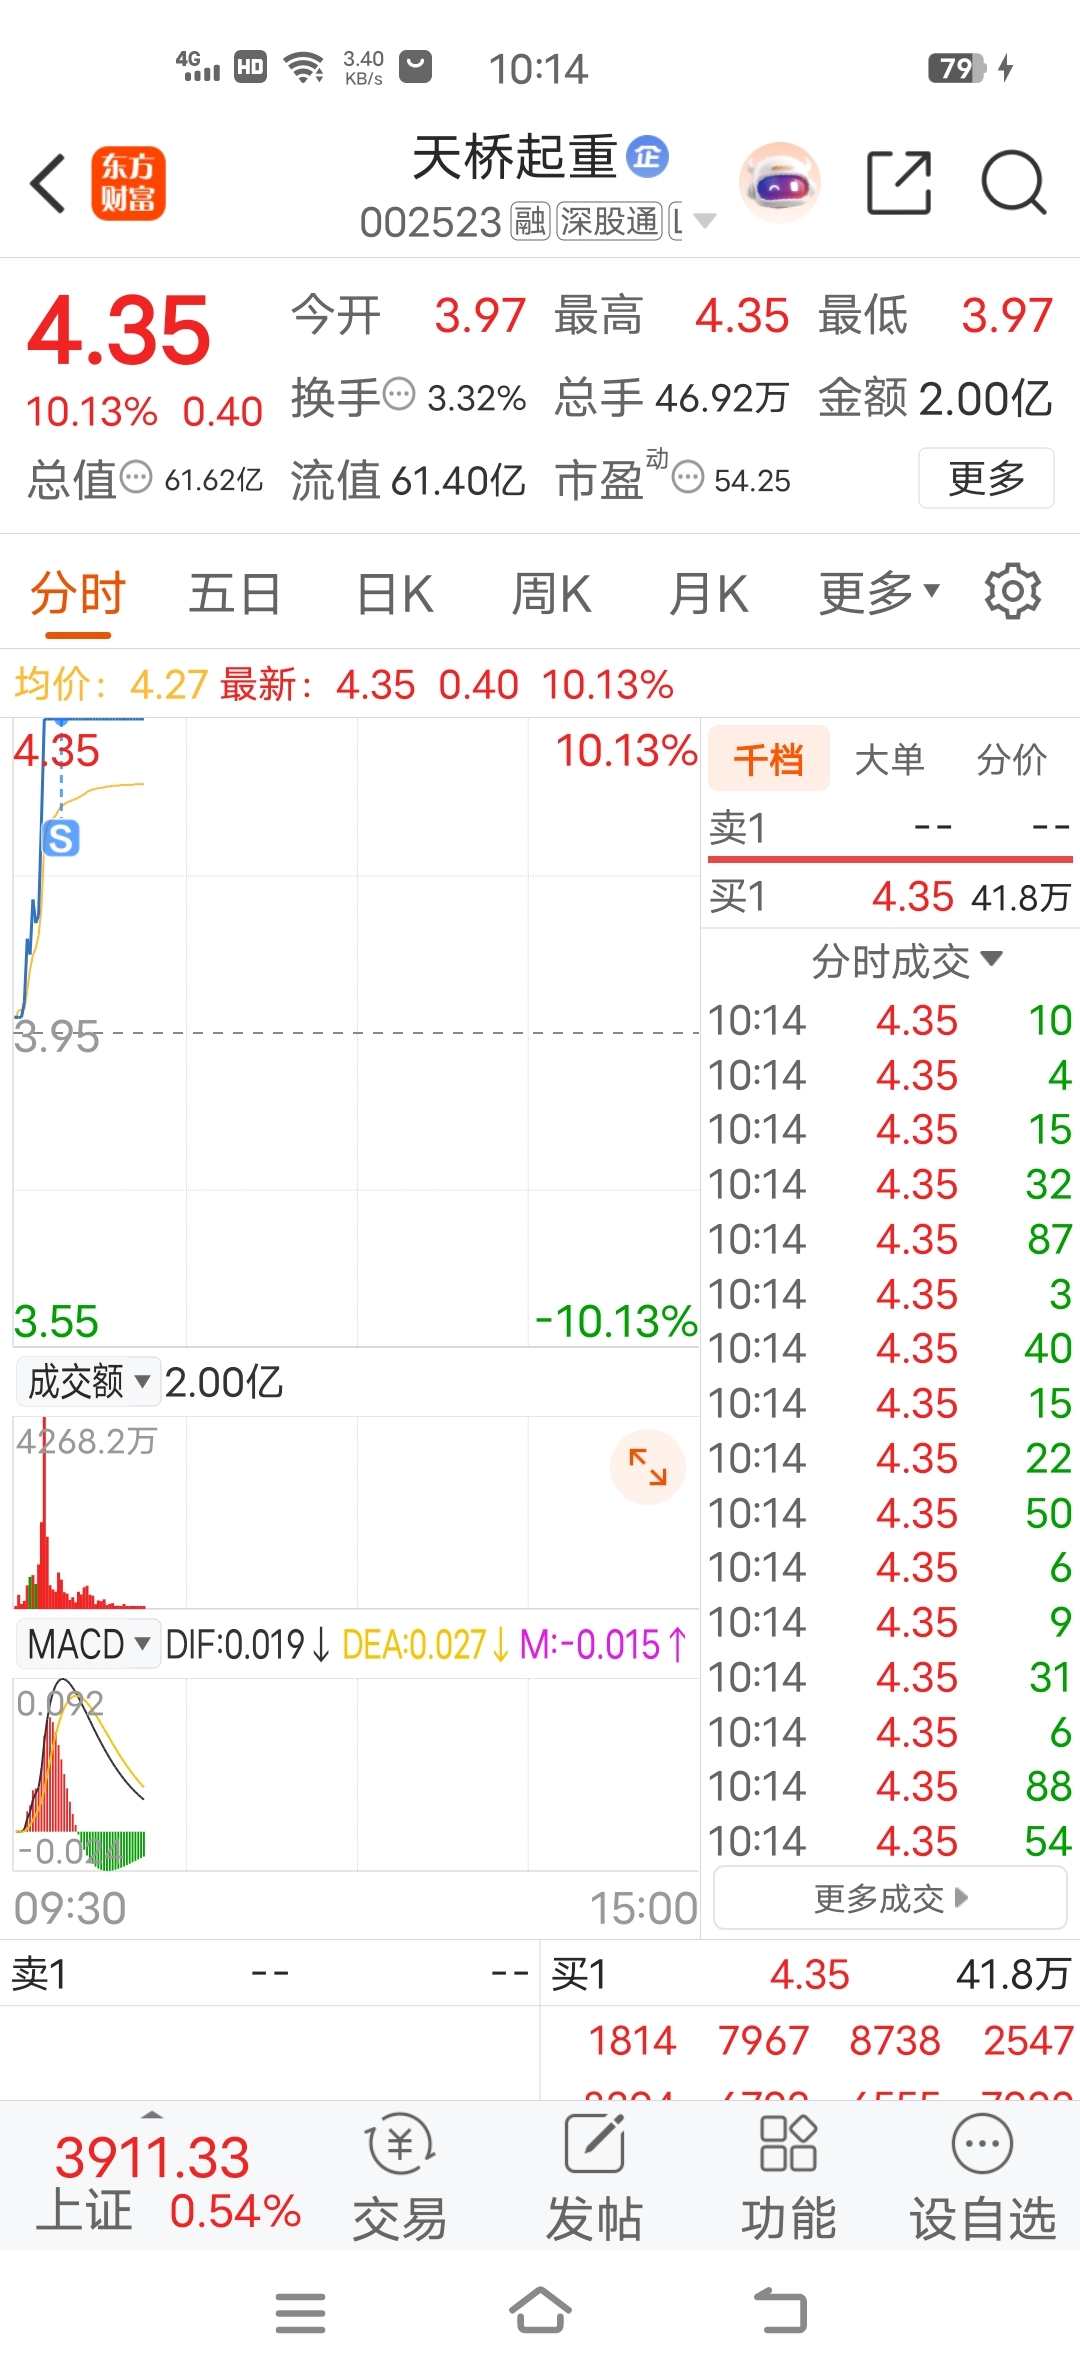This screenshot has width=1080, height=2376.
Task: Expand chart with fullscreen arrows icon
Action: click(647, 1467)
